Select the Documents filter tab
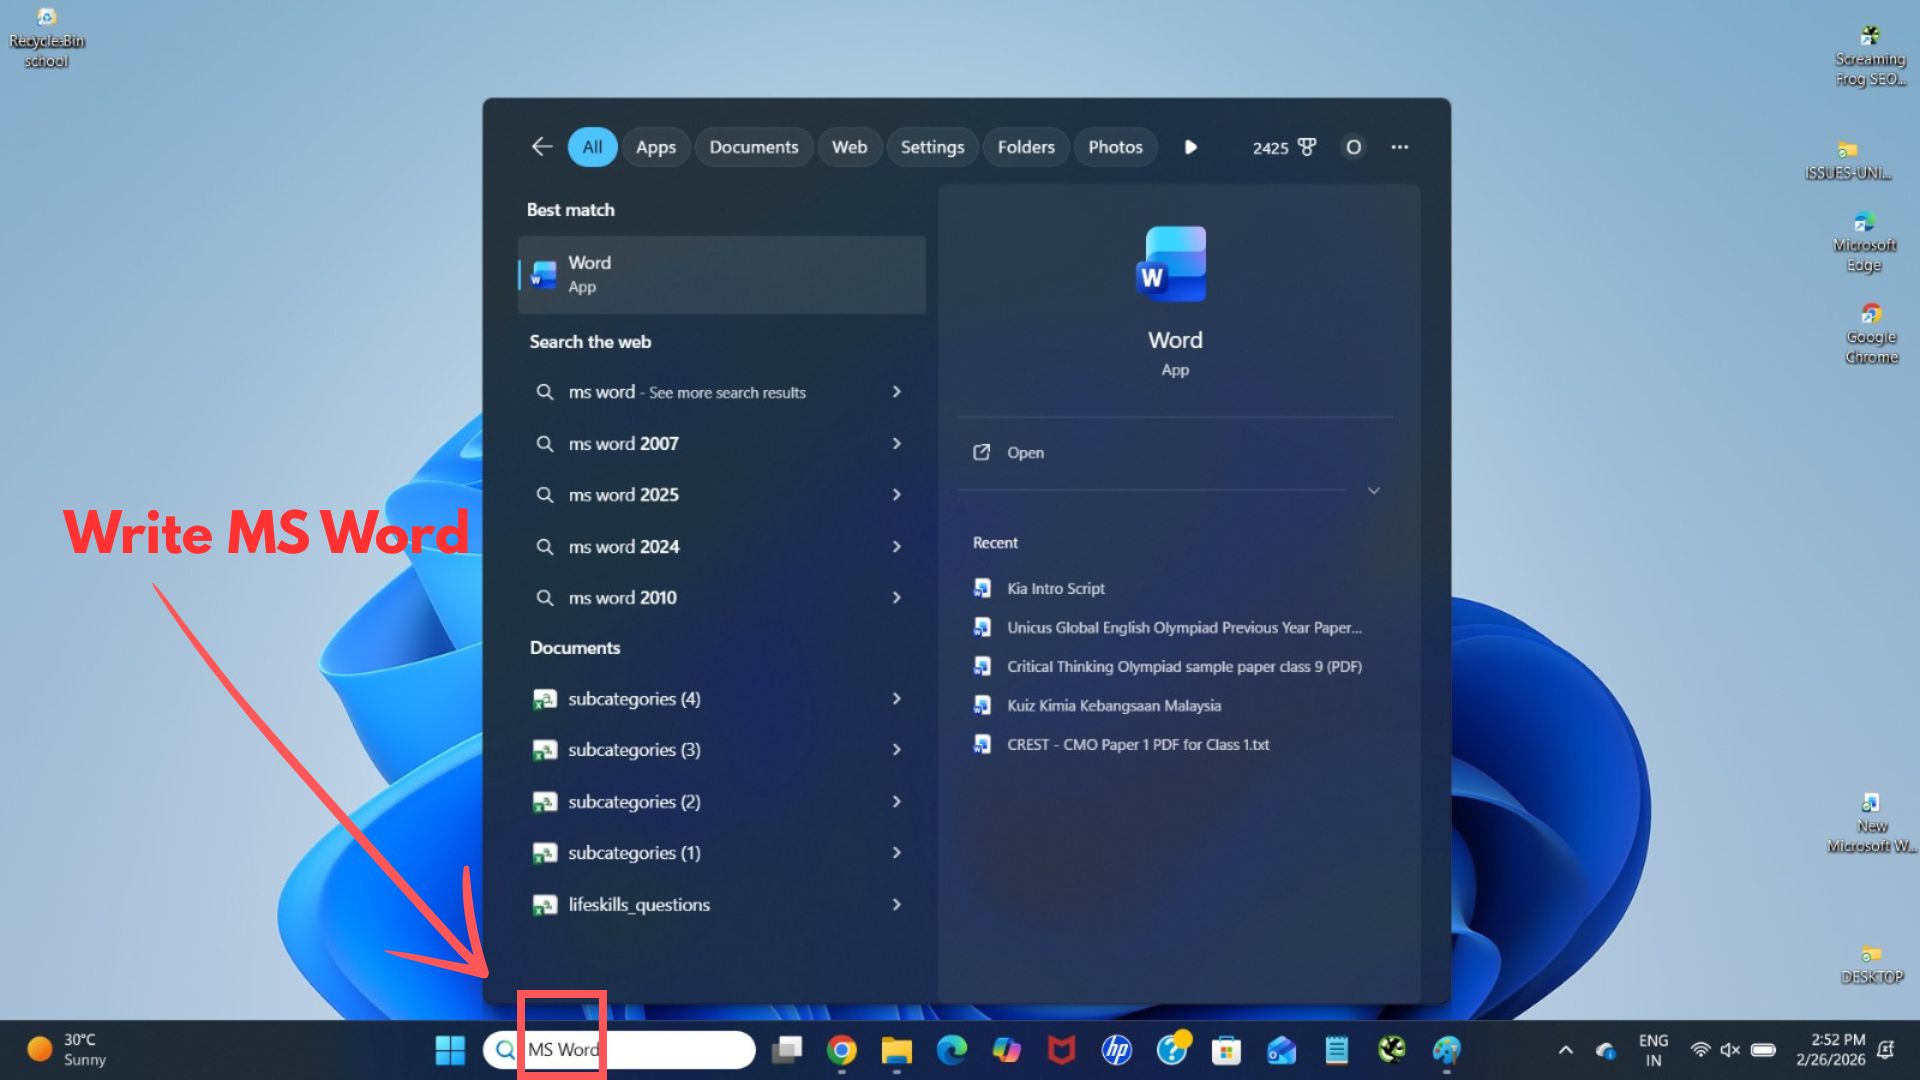Image resolution: width=1920 pixels, height=1080 pixels. [x=753, y=147]
